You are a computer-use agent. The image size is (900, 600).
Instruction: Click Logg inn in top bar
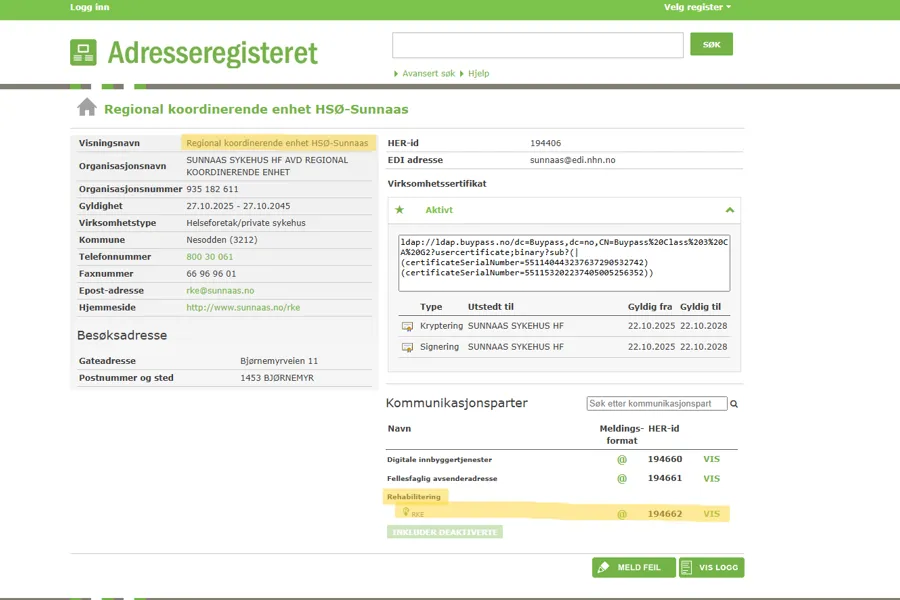90,7
